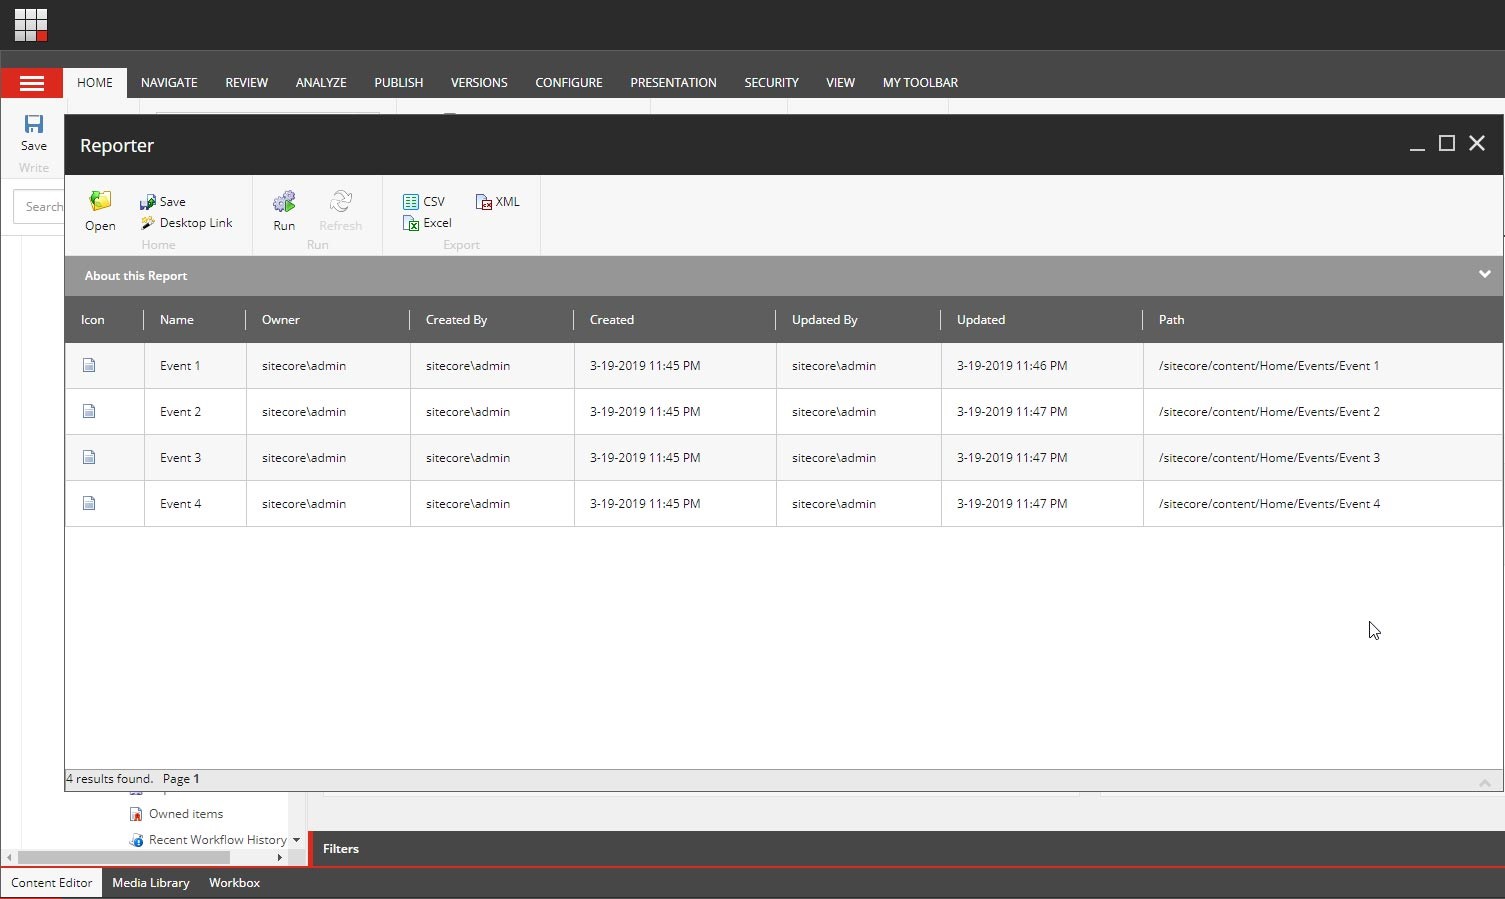Open the Sitecore launchpad grid icon
The height and width of the screenshot is (899, 1505).
tap(30, 24)
